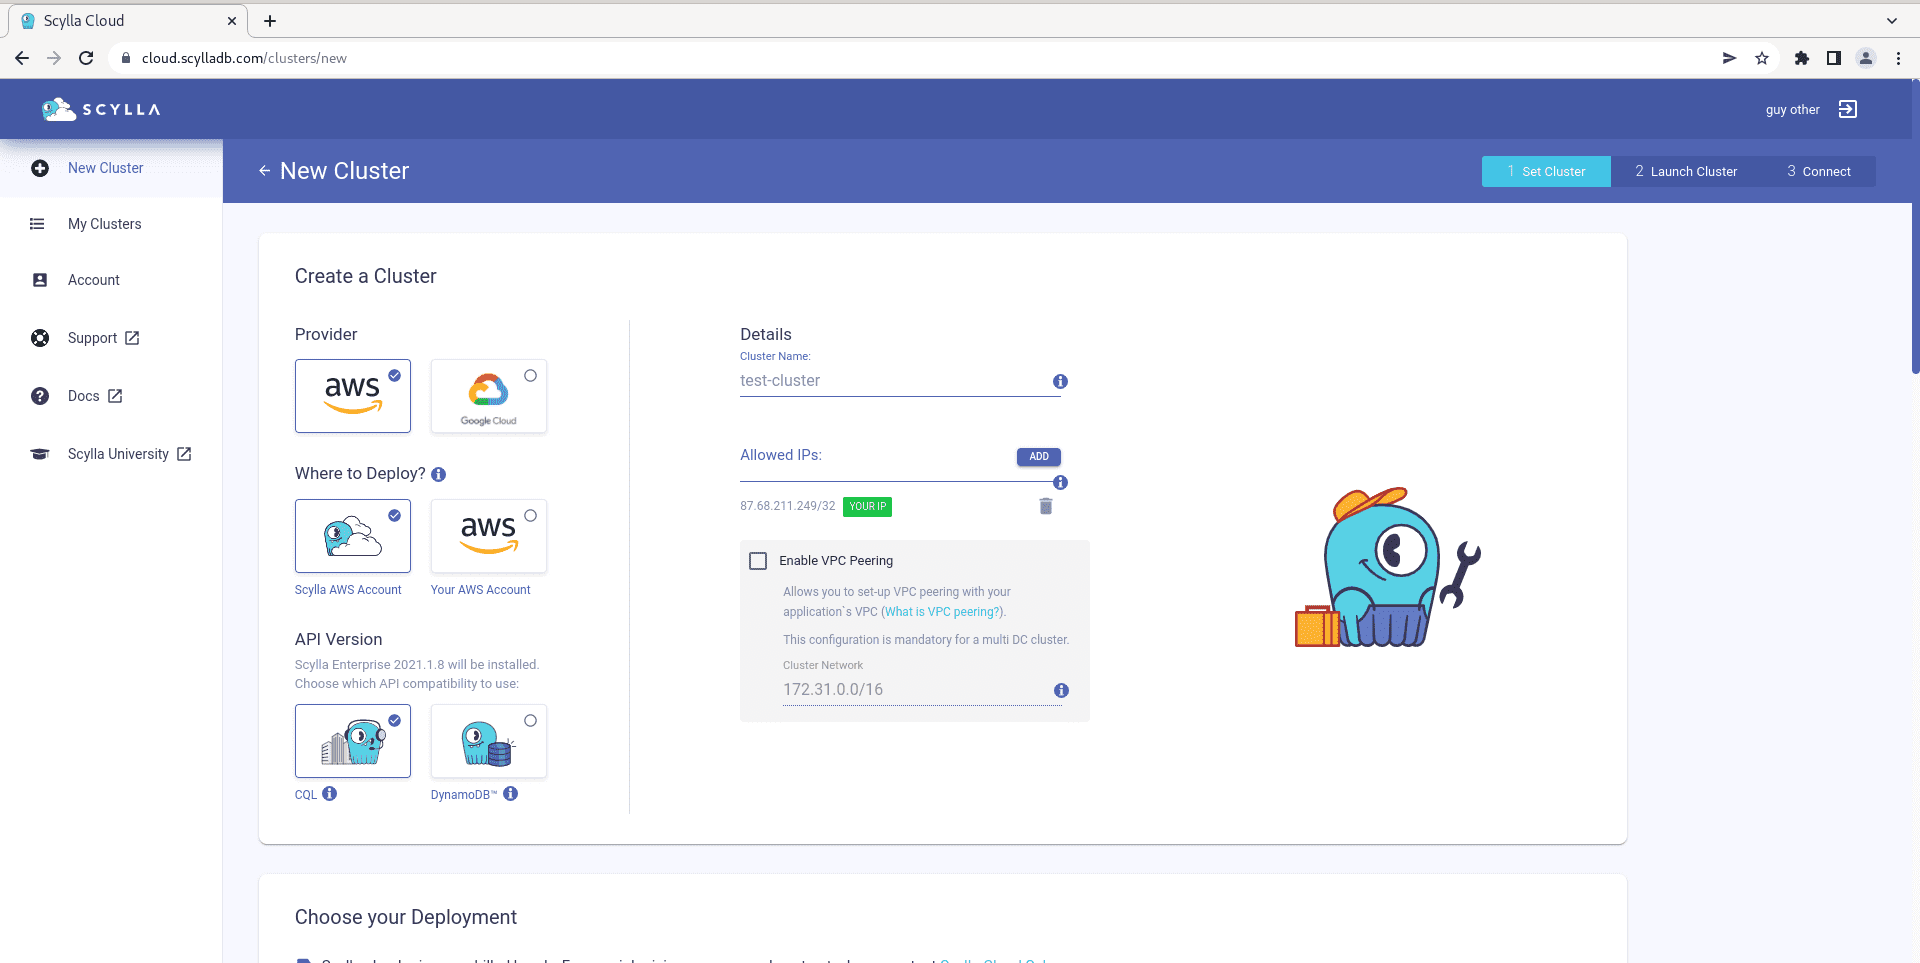
Task: Select the DynamoDB API version card
Action: [489, 741]
